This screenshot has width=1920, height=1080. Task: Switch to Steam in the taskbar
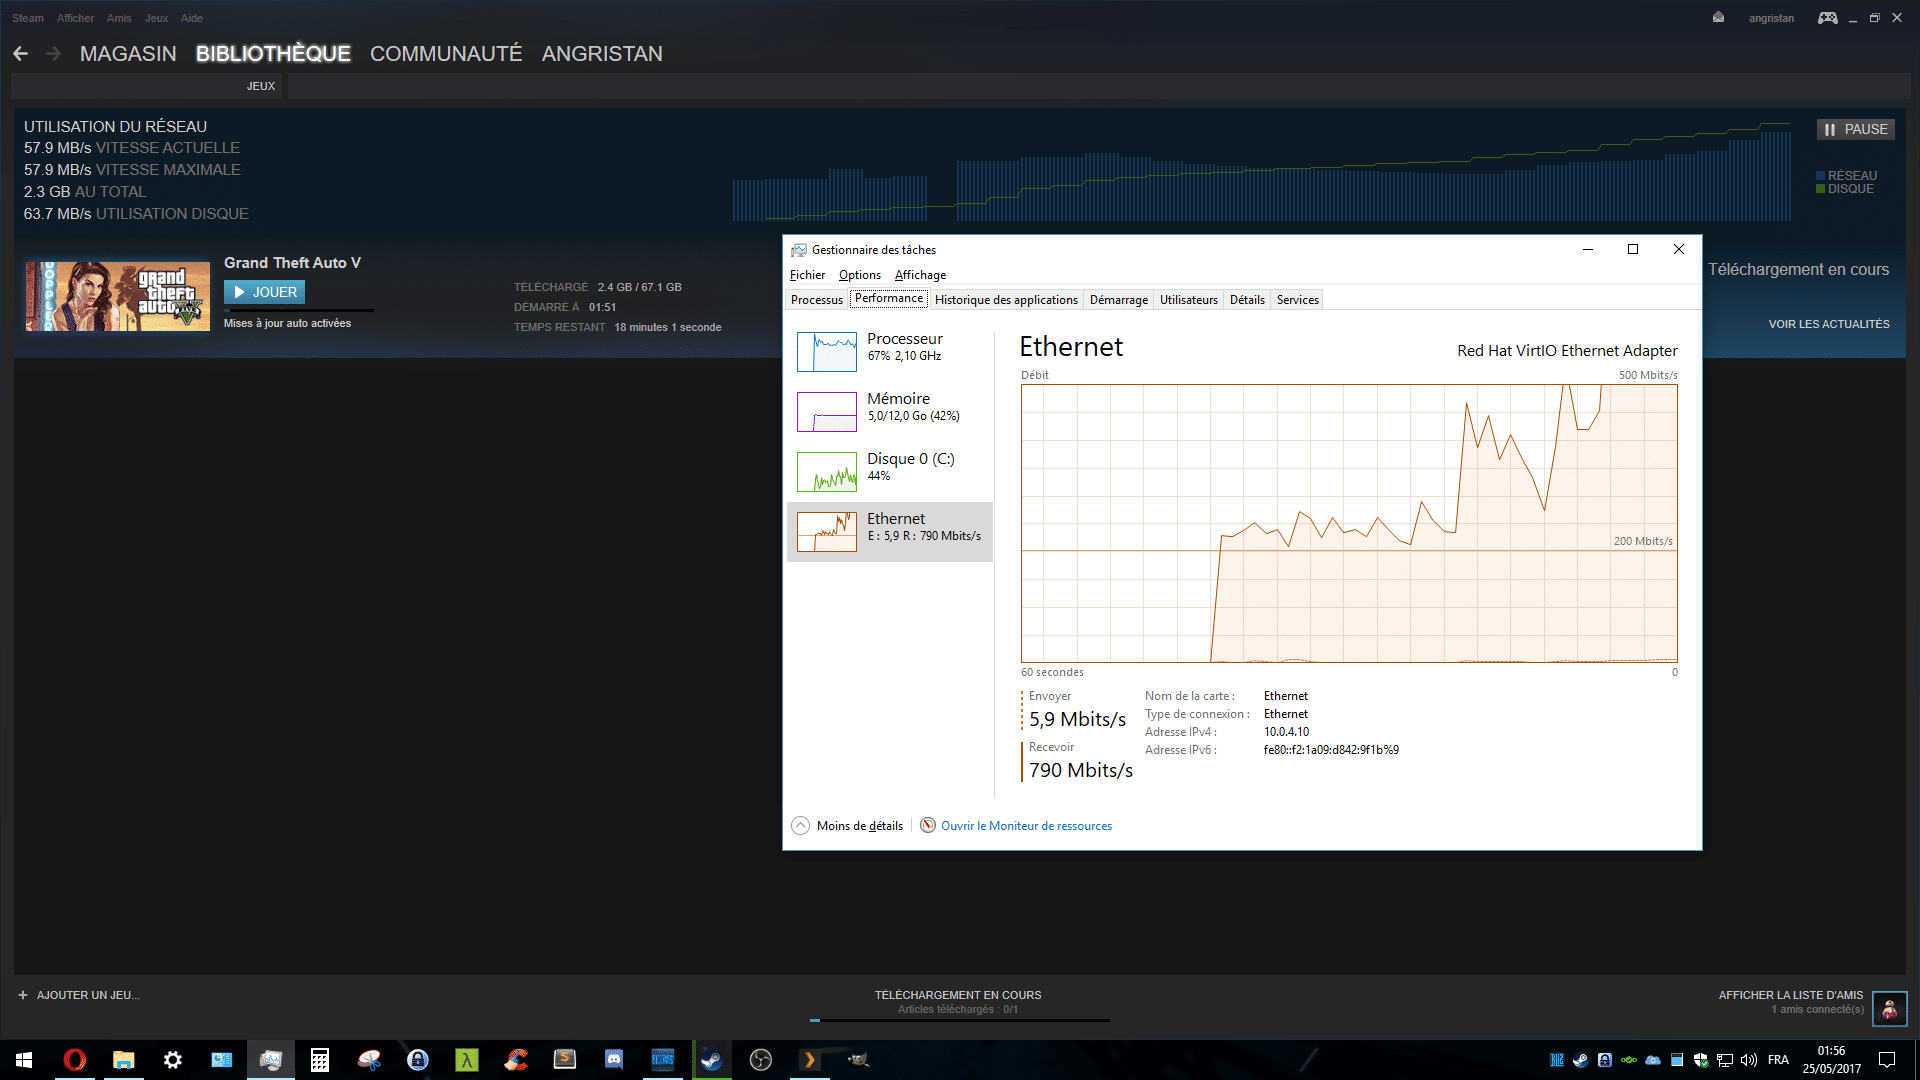712,1060
